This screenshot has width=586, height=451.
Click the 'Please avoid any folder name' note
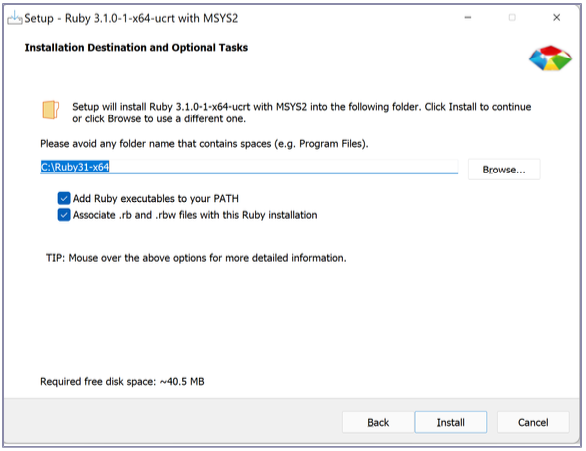[x=204, y=144]
